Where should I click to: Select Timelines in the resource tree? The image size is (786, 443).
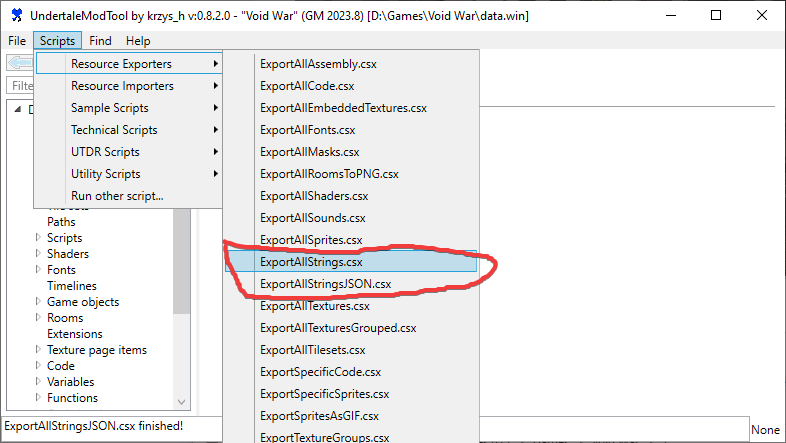72,286
